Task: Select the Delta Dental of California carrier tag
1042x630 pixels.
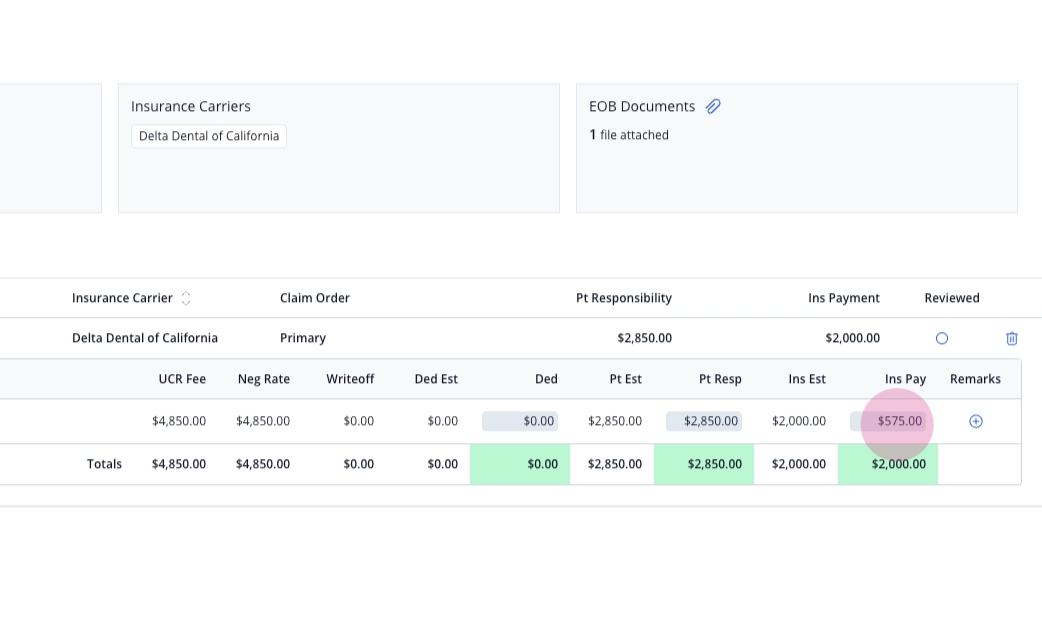Action: (x=209, y=136)
